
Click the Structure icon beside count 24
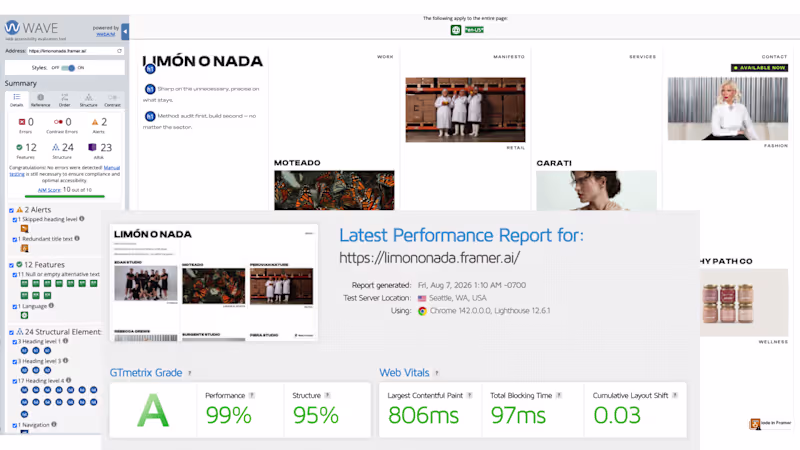(56, 147)
